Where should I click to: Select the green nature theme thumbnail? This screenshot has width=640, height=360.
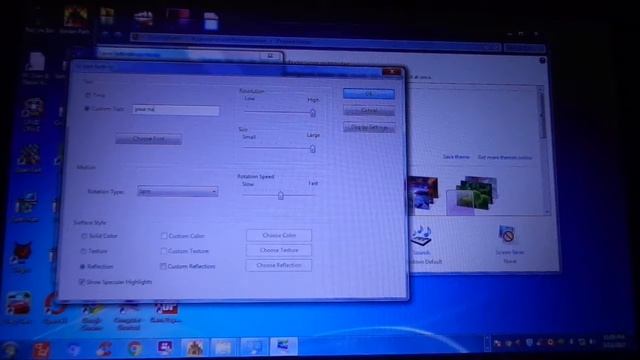473,194
